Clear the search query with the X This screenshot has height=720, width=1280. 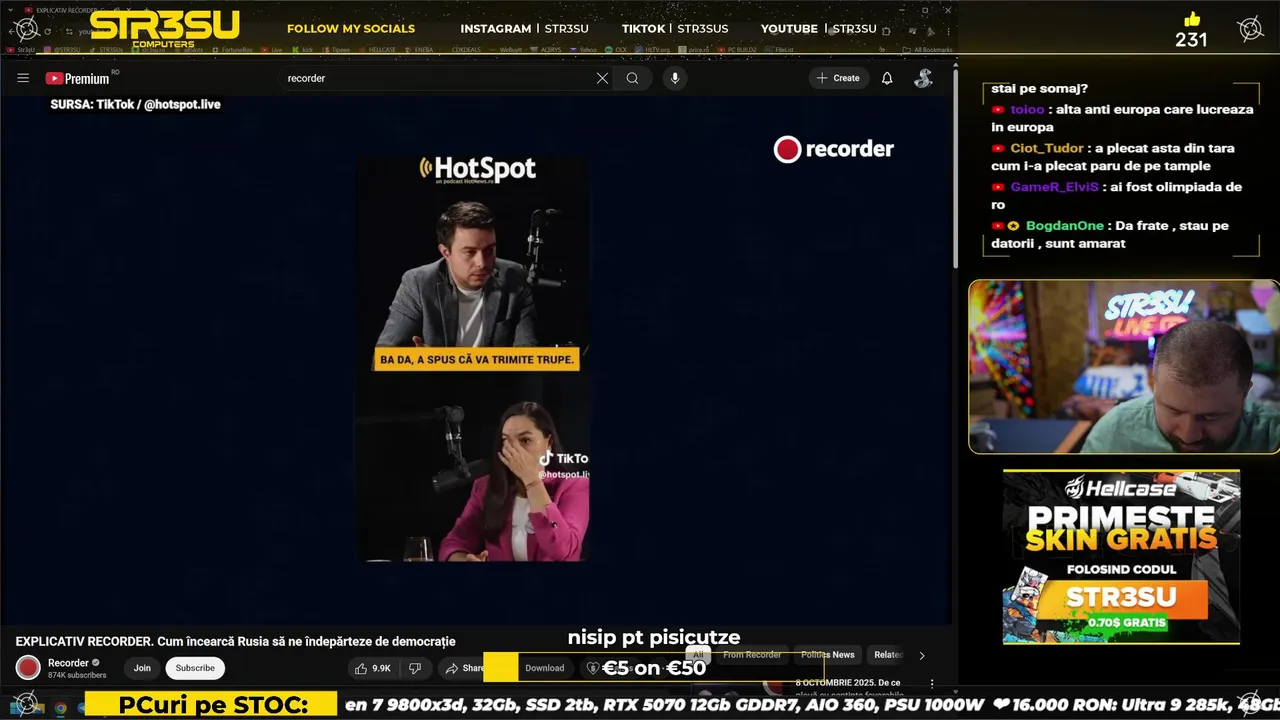pyautogui.click(x=602, y=78)
